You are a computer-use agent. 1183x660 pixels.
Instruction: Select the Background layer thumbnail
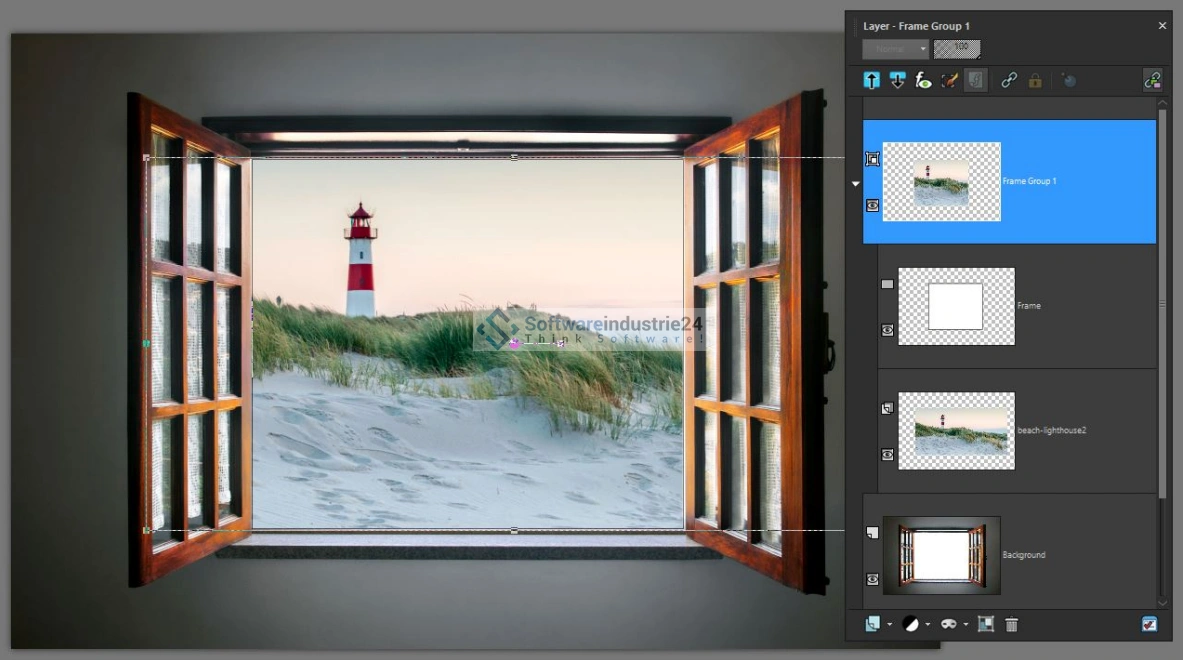tap(941, 555)
